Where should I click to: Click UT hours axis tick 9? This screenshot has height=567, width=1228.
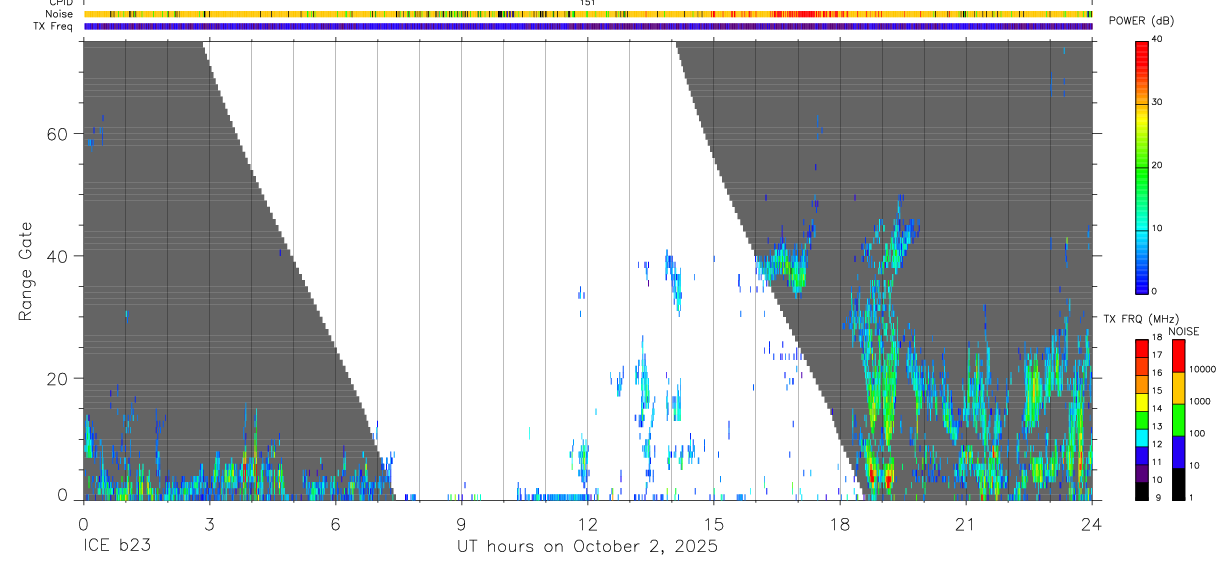pyautogui.click(x=461, y=524)
